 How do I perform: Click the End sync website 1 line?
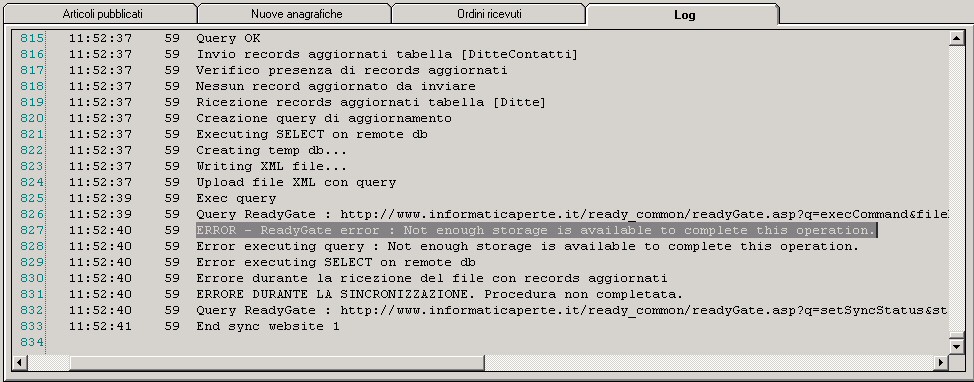pyautogui.click(x=268, y=326)
